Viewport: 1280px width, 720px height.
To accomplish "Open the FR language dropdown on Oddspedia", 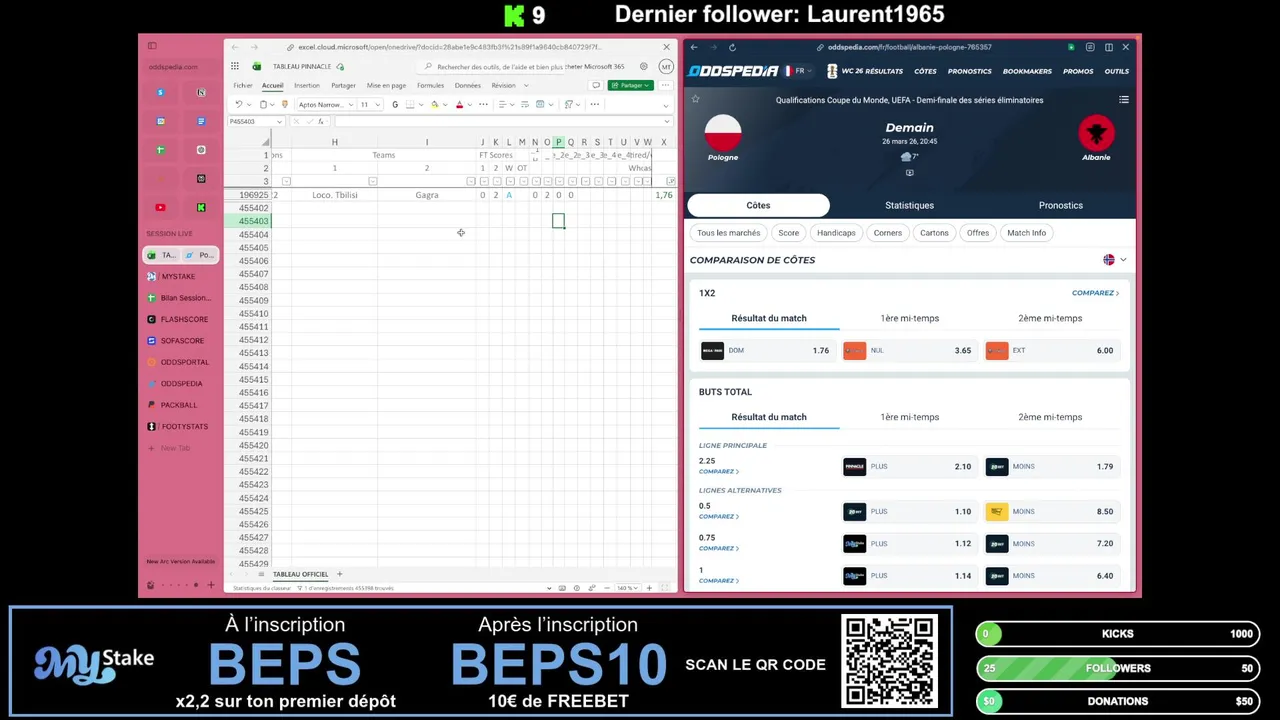I will [x=800, y=71].
